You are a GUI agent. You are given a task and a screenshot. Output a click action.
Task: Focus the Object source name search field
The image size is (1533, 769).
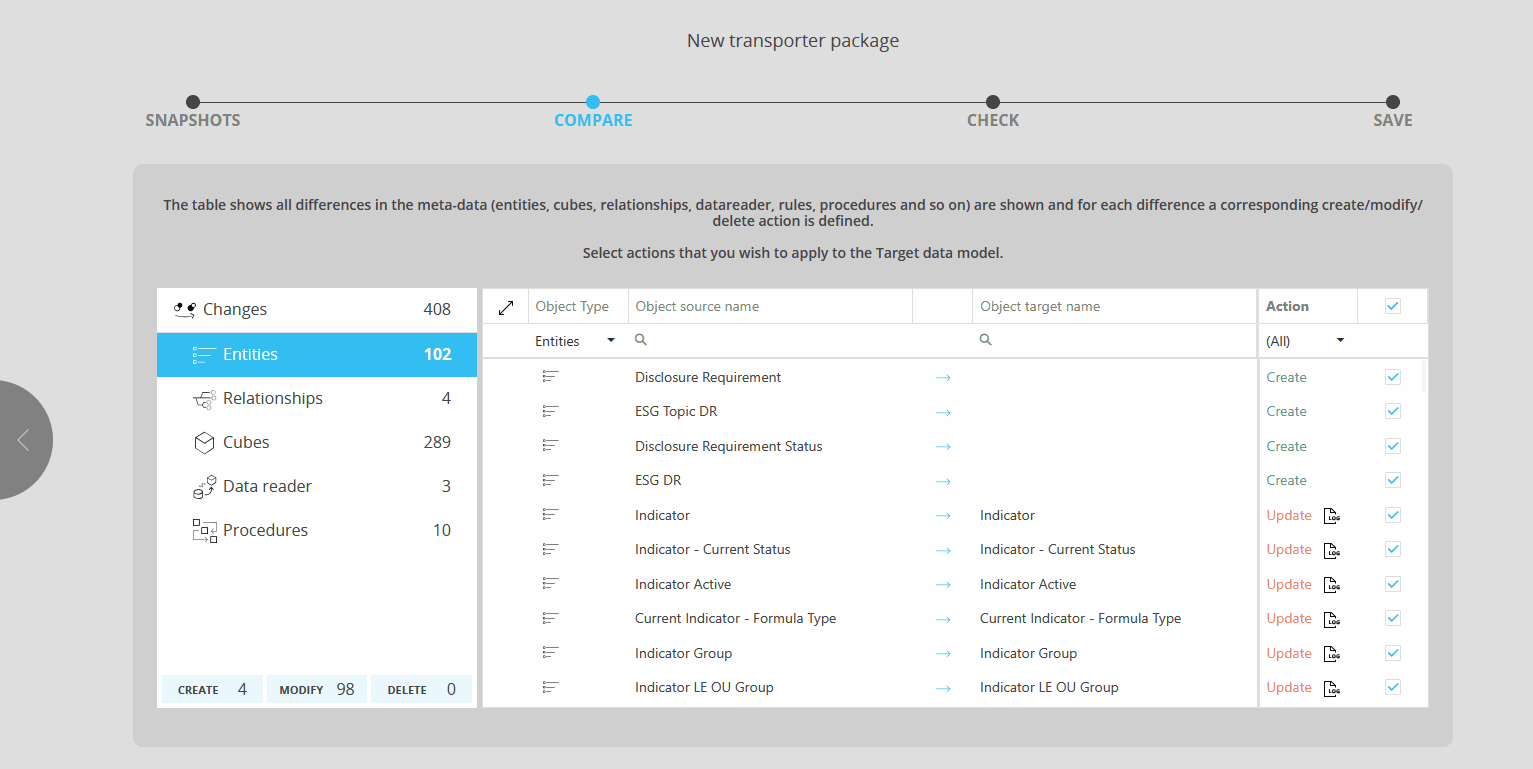pyautogui.click(x=770, y=341)
